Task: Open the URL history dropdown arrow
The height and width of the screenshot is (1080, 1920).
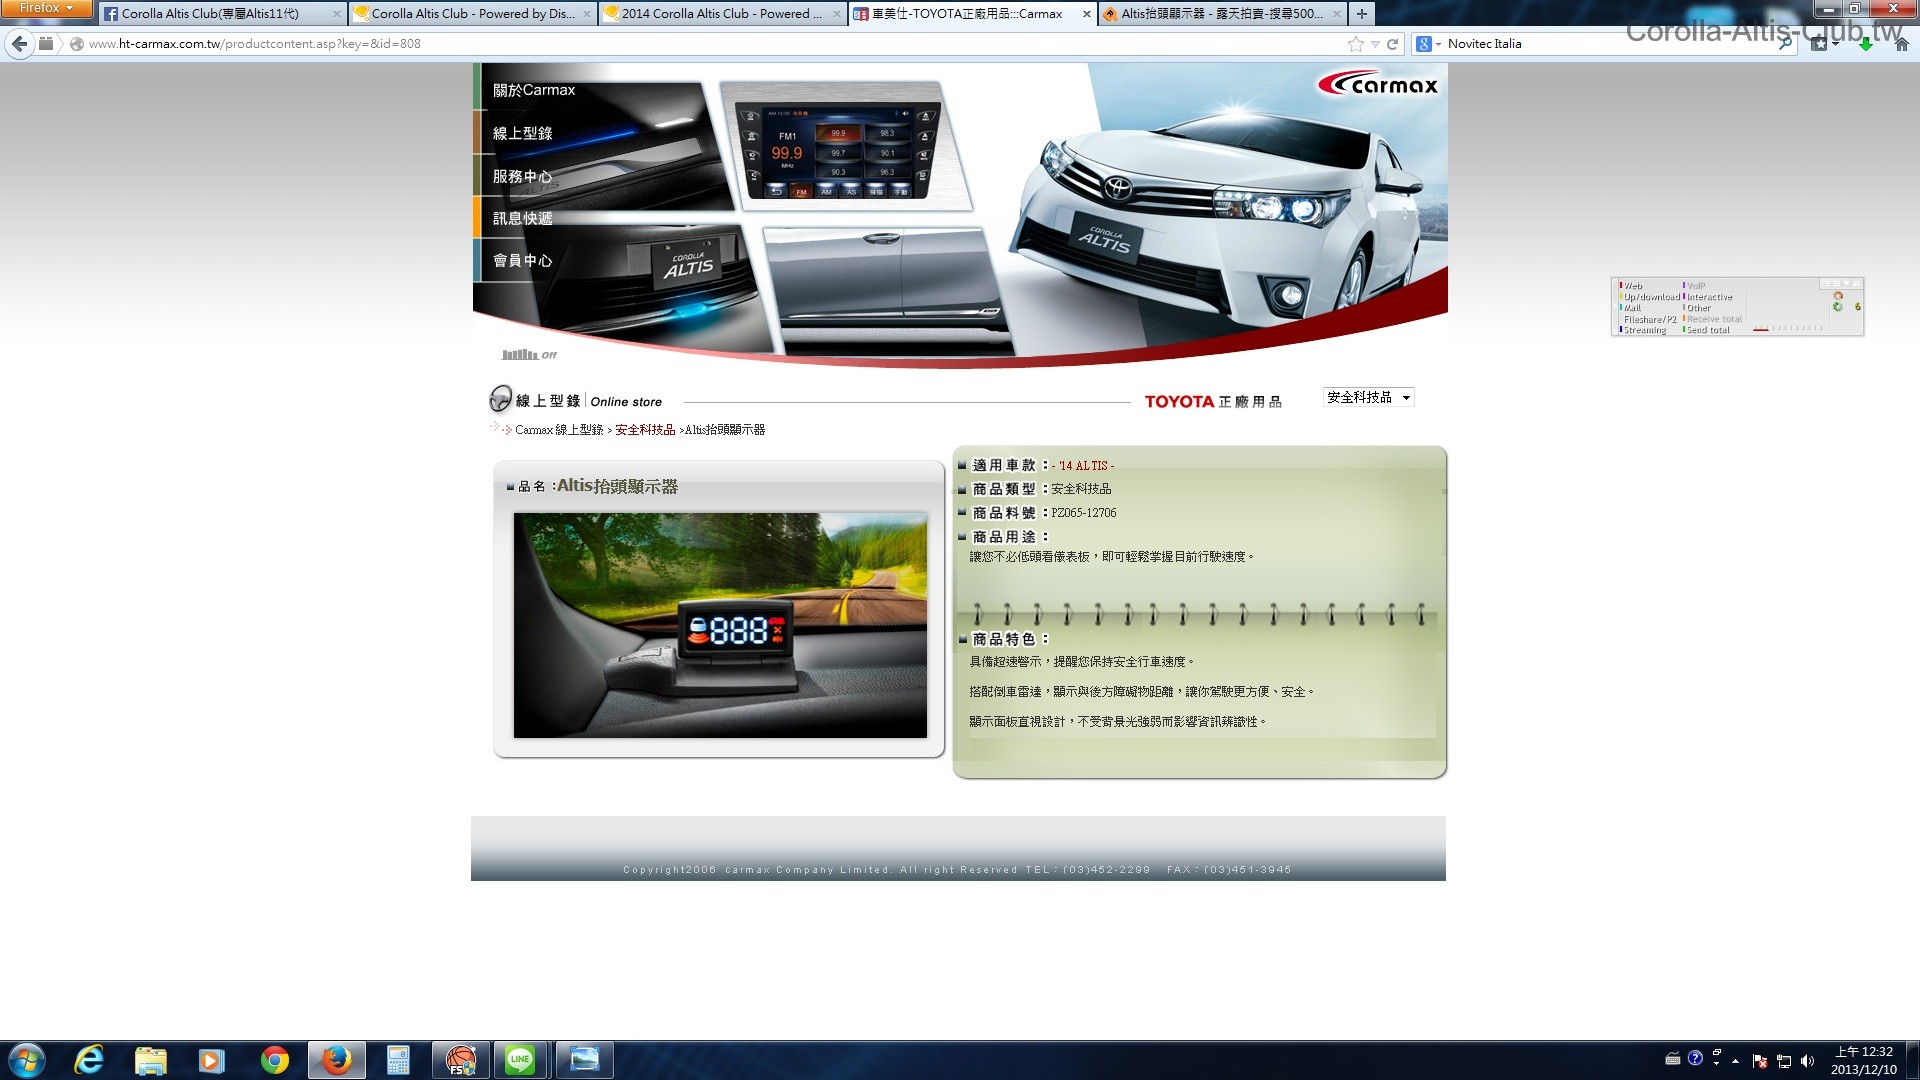Action: tap(1375, 44)
